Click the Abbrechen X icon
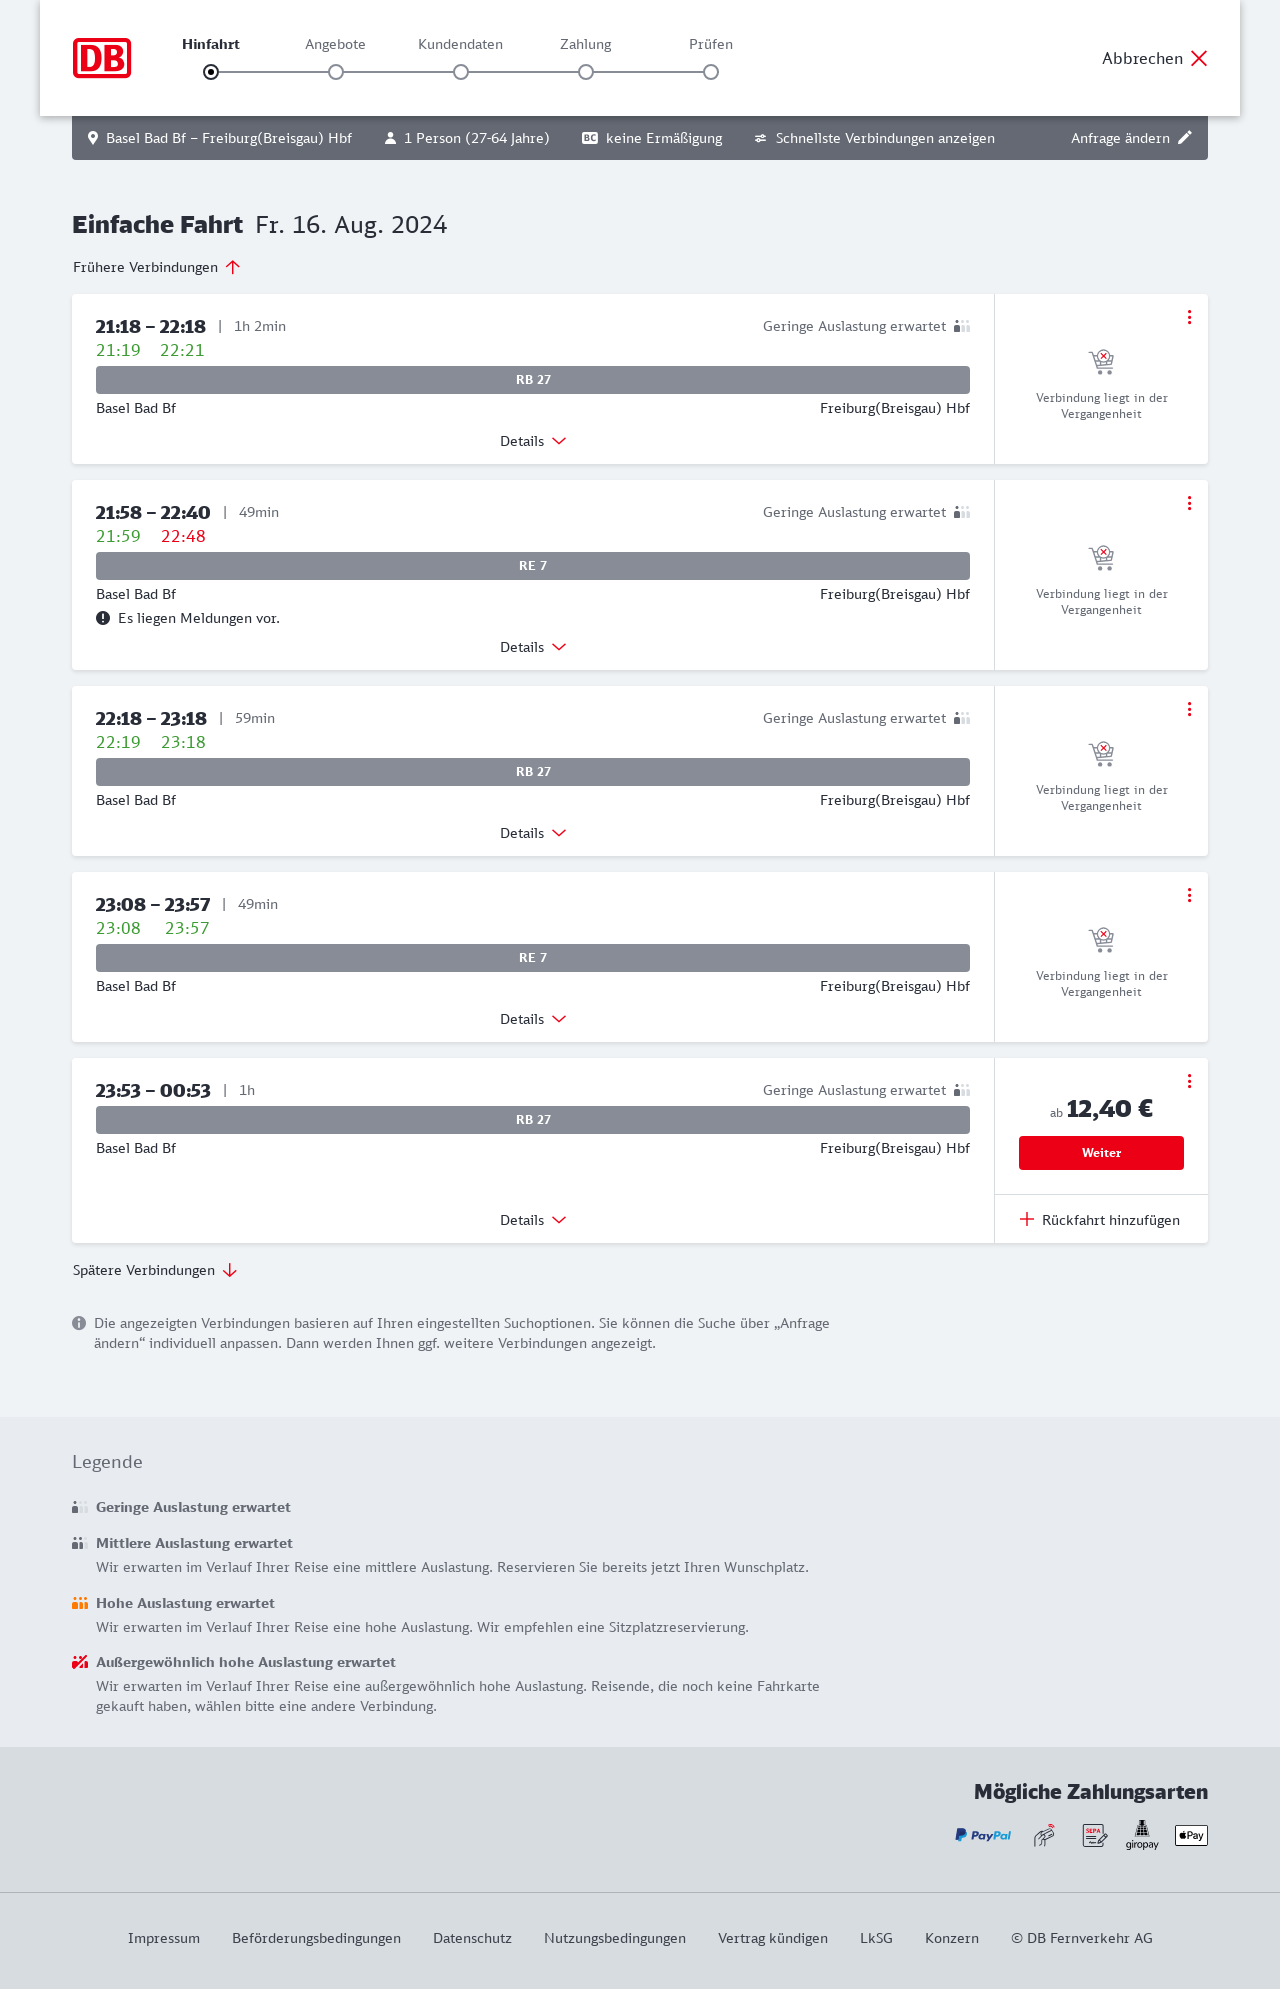Image resolution: width=1280 pixels, height=1989 pixels. click(1199, 58)
